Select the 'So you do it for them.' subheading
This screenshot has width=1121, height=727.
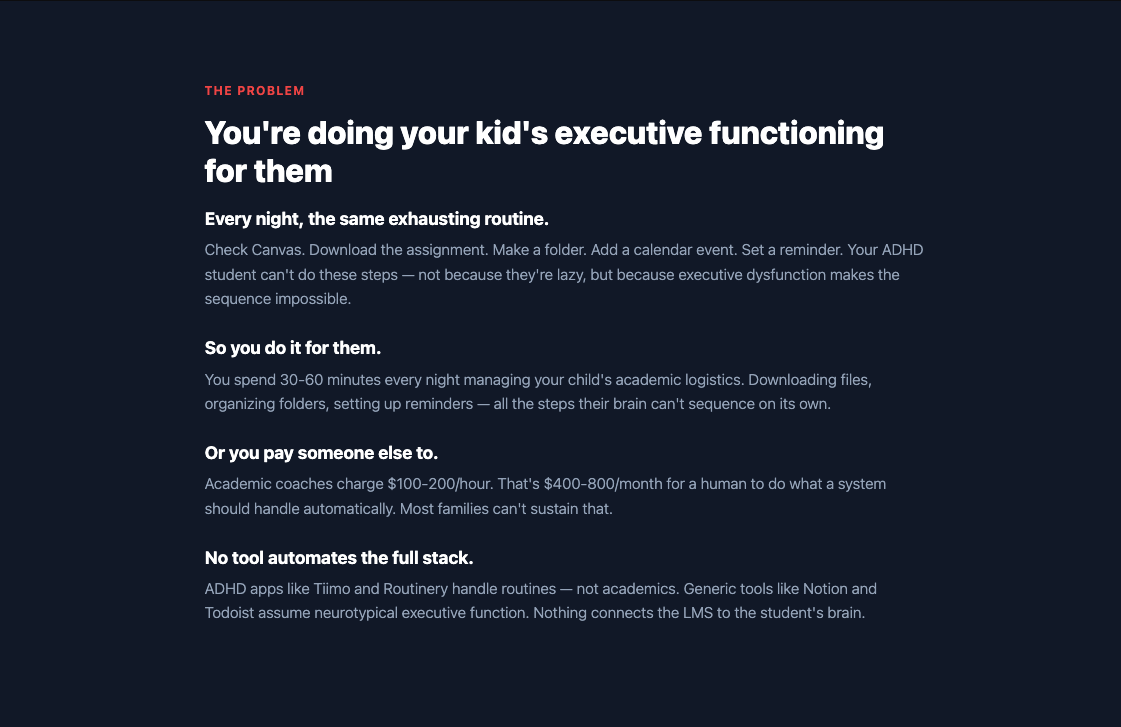coord(292,348)
